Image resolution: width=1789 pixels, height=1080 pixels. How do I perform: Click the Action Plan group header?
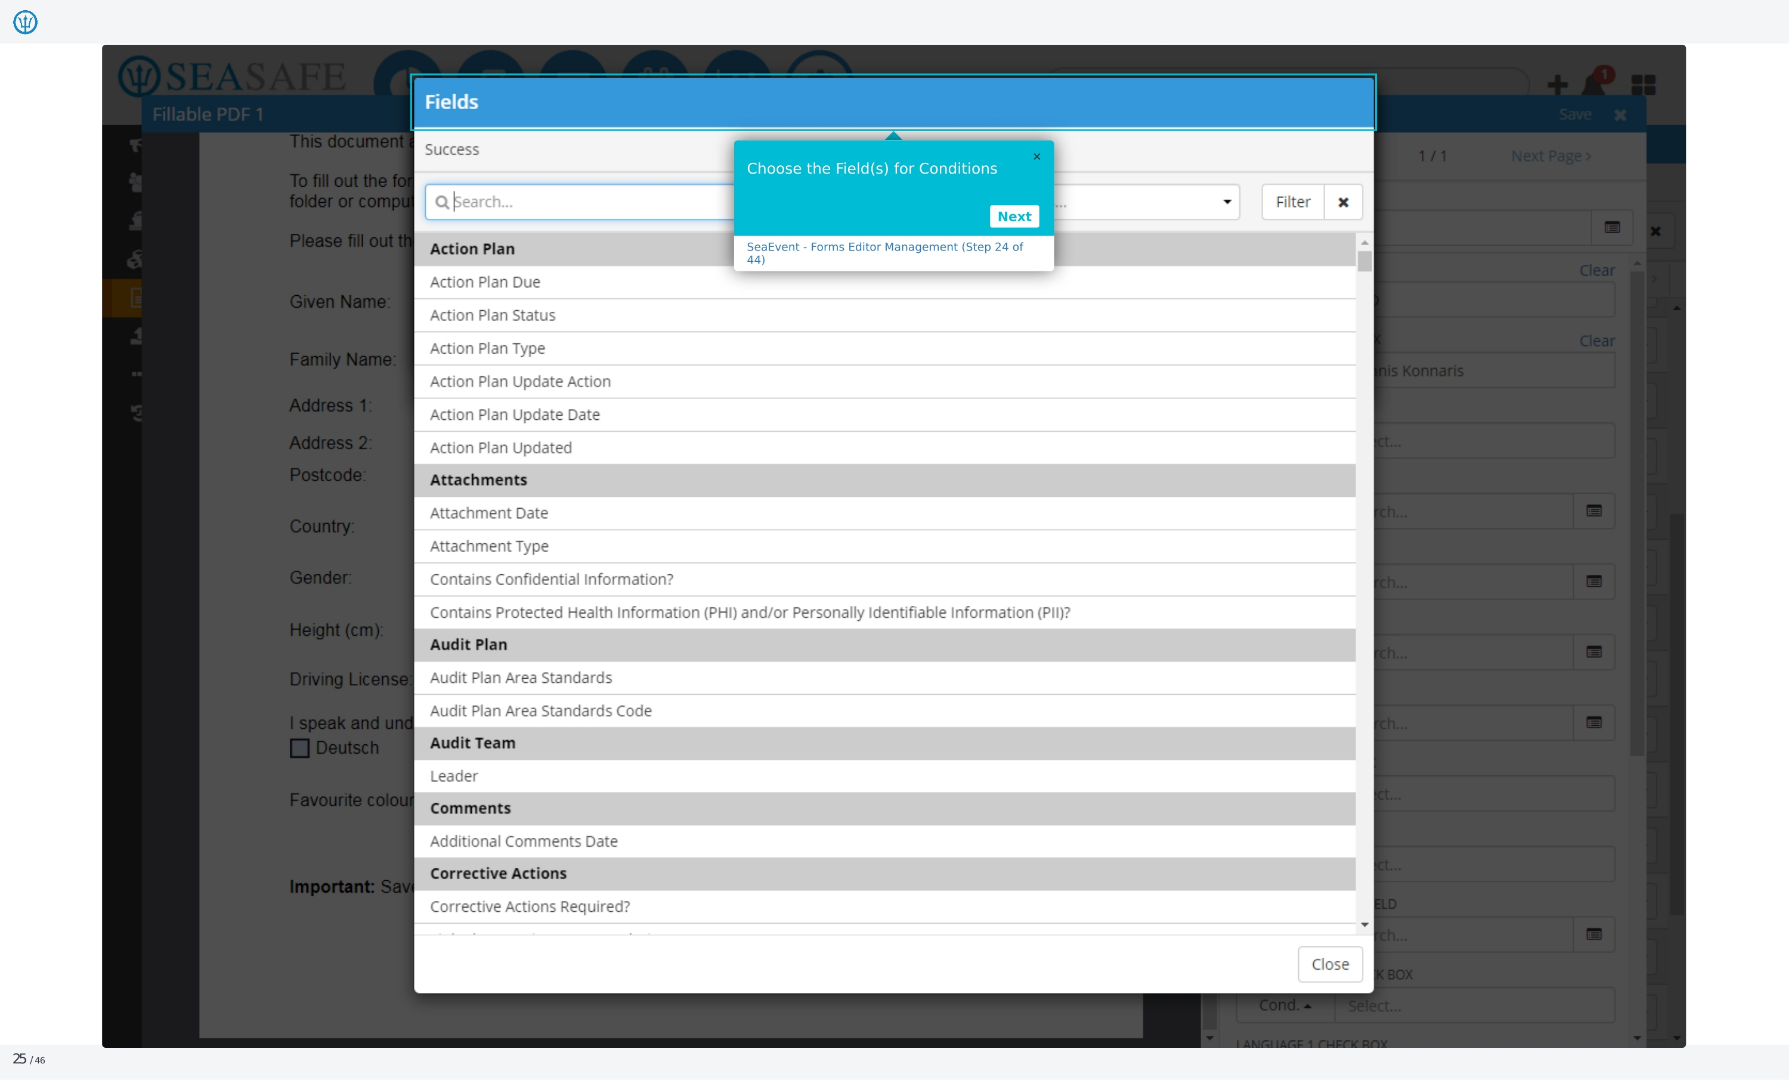885,249
